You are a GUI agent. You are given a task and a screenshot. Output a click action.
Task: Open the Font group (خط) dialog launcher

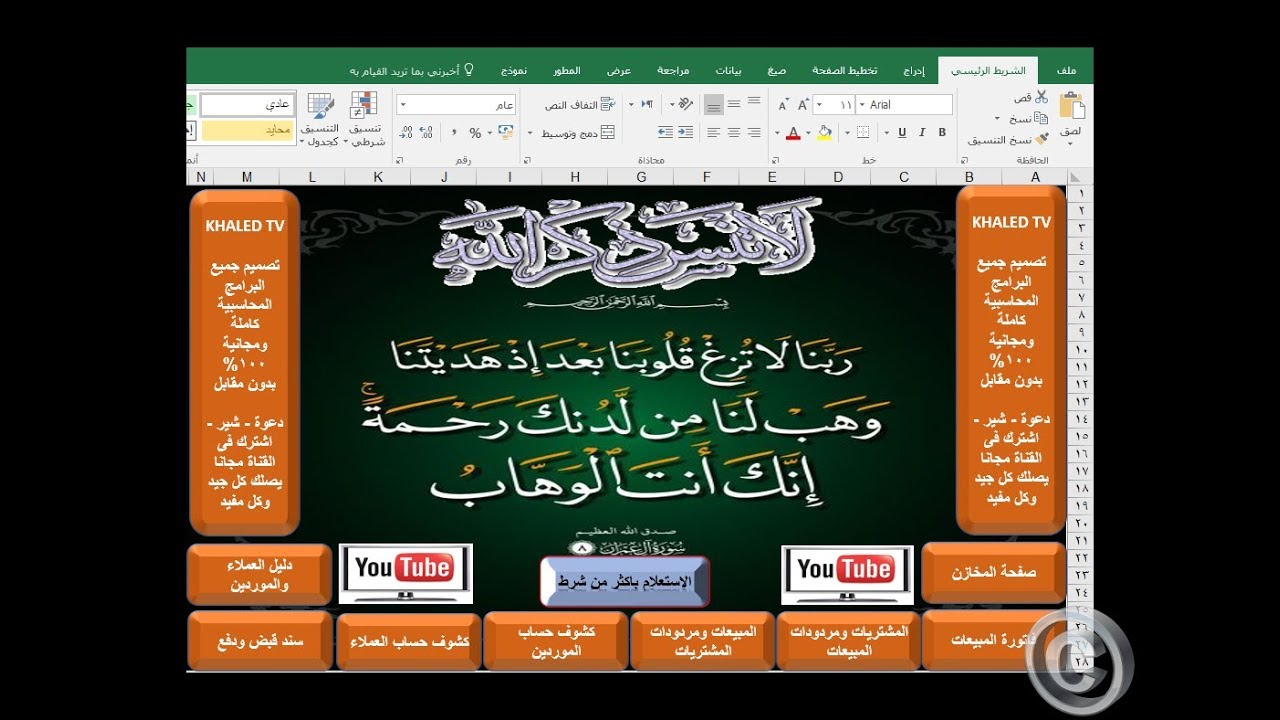(x=775, y=160)
